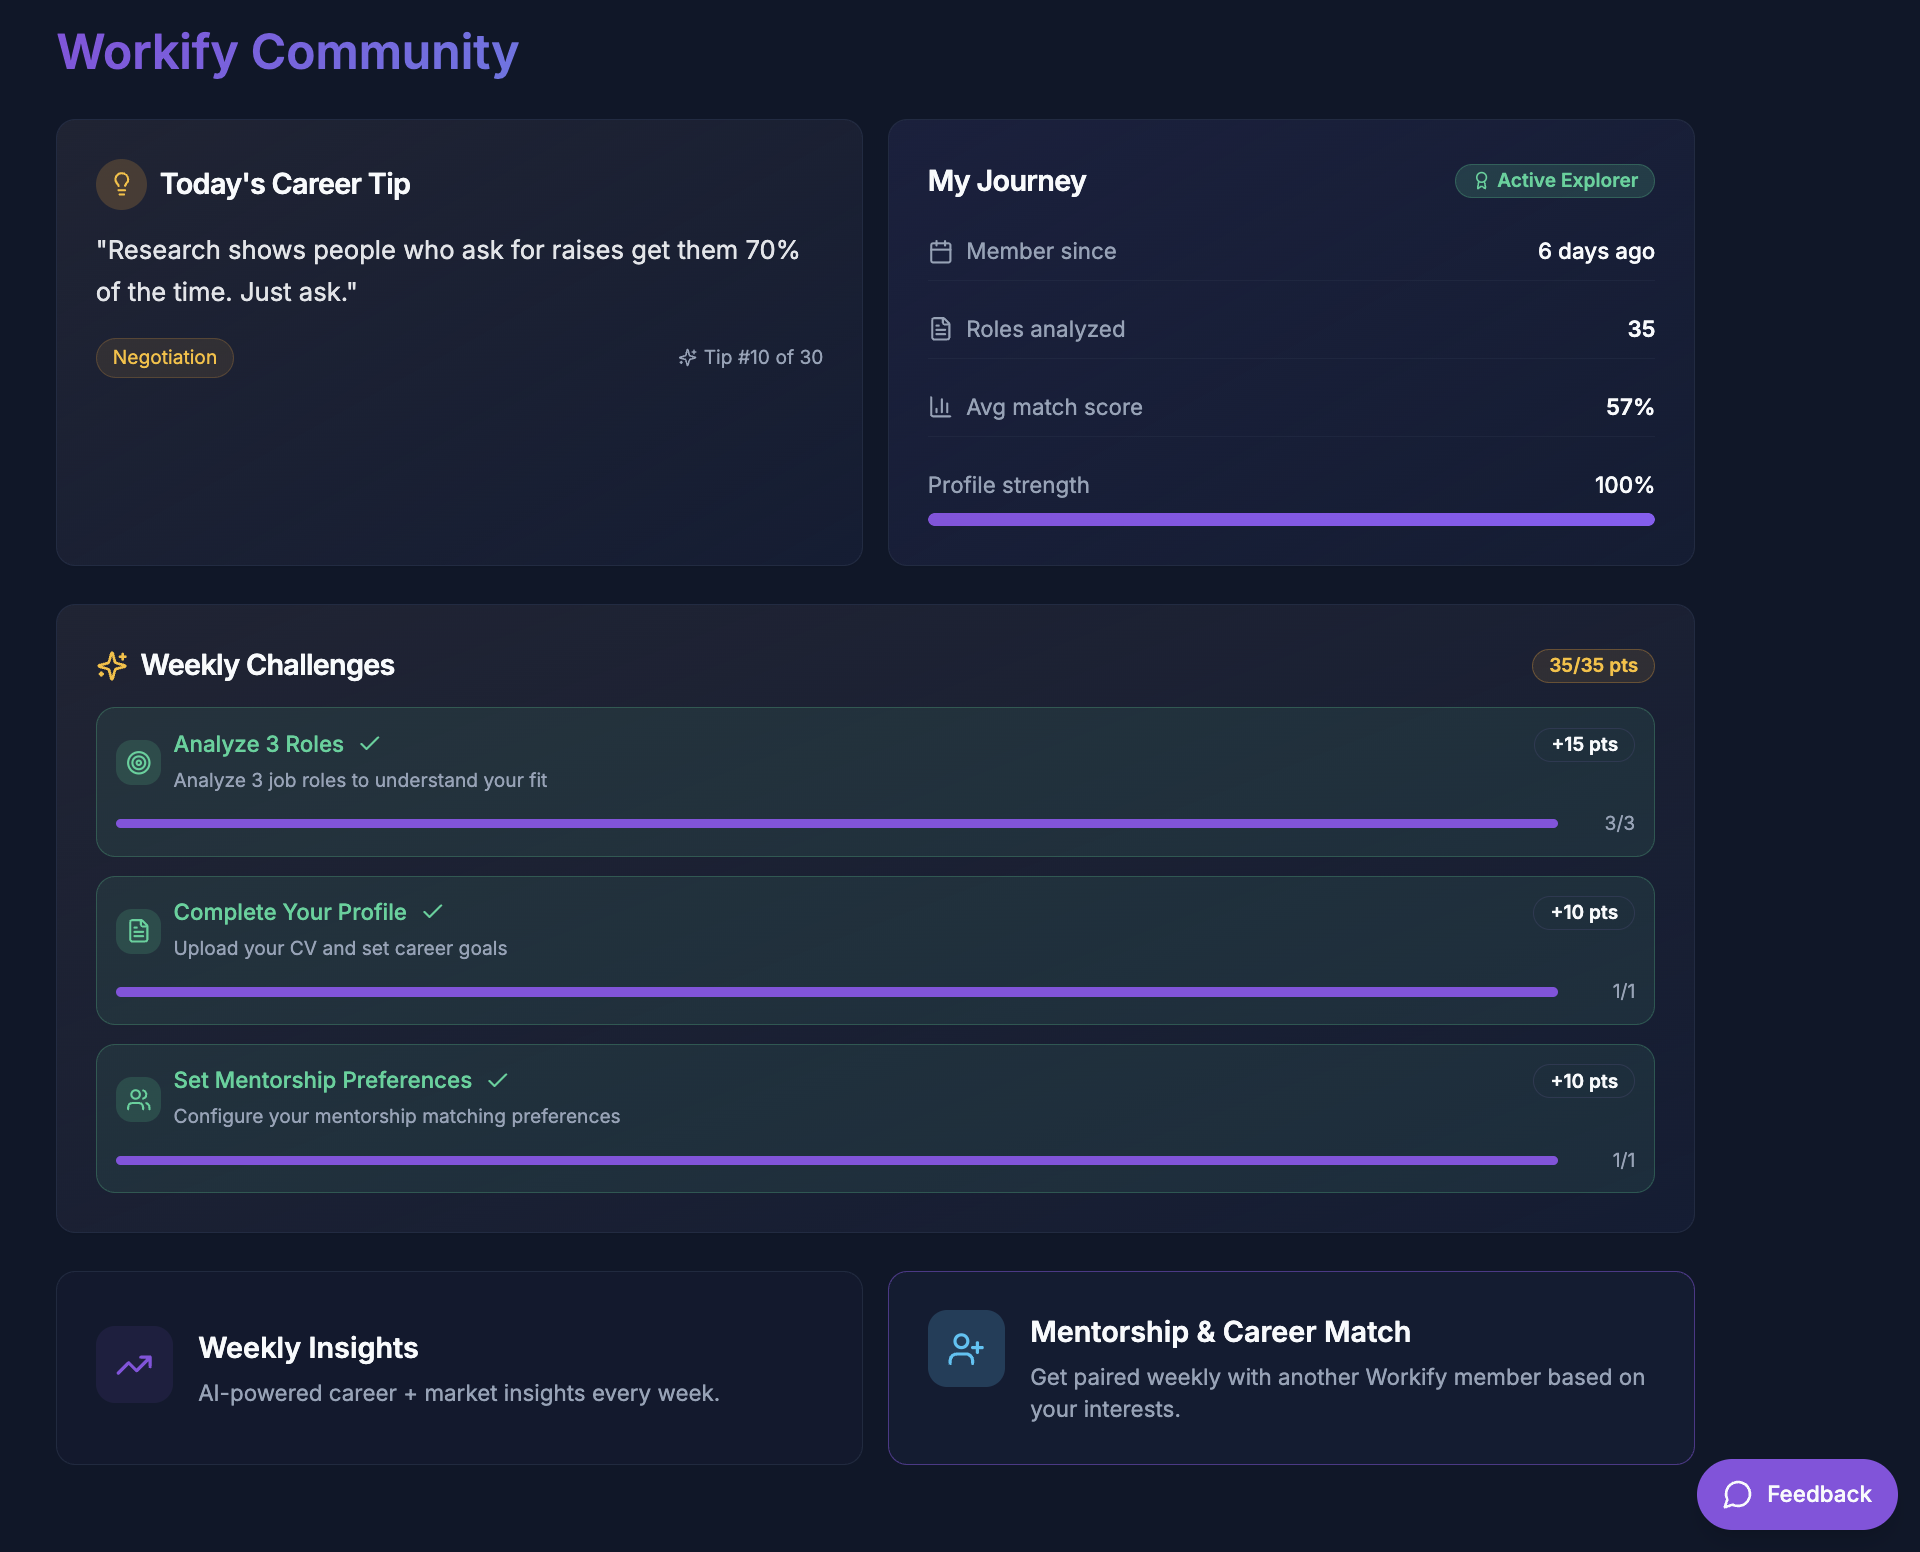
Task: Select the target icon on Analyze 3 Roles challenge
Action: click(x=138, y=762)
